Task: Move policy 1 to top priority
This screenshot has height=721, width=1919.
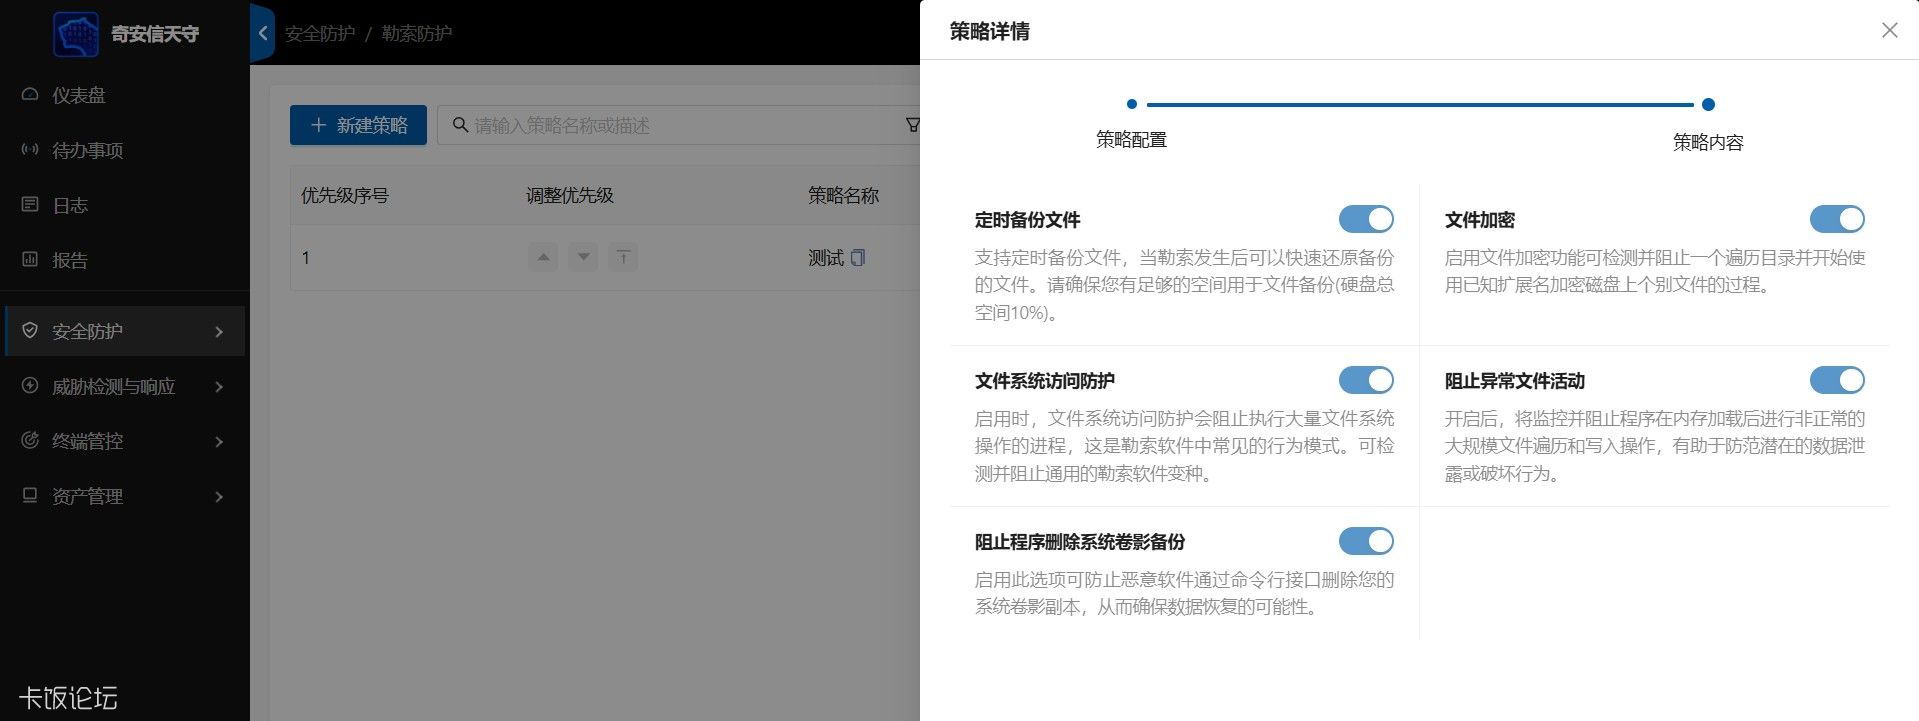Action: (623, 257)
